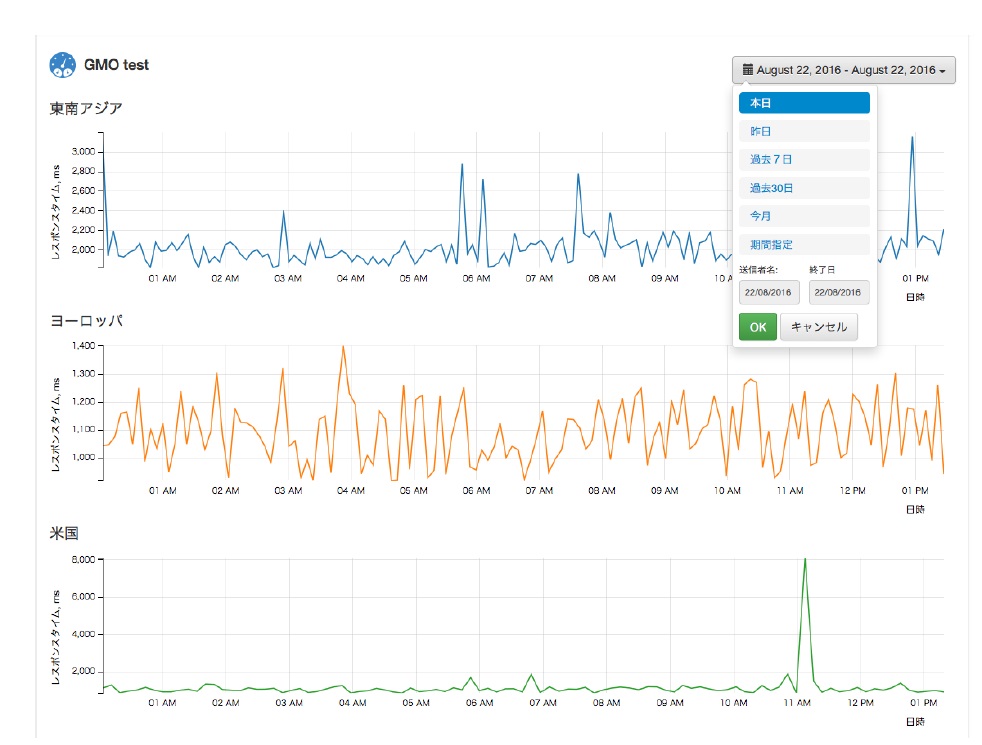Click the 東南アジア chart heading
Image resolution: width=982 pixels, height=745 pixels.
click(86, 108)
